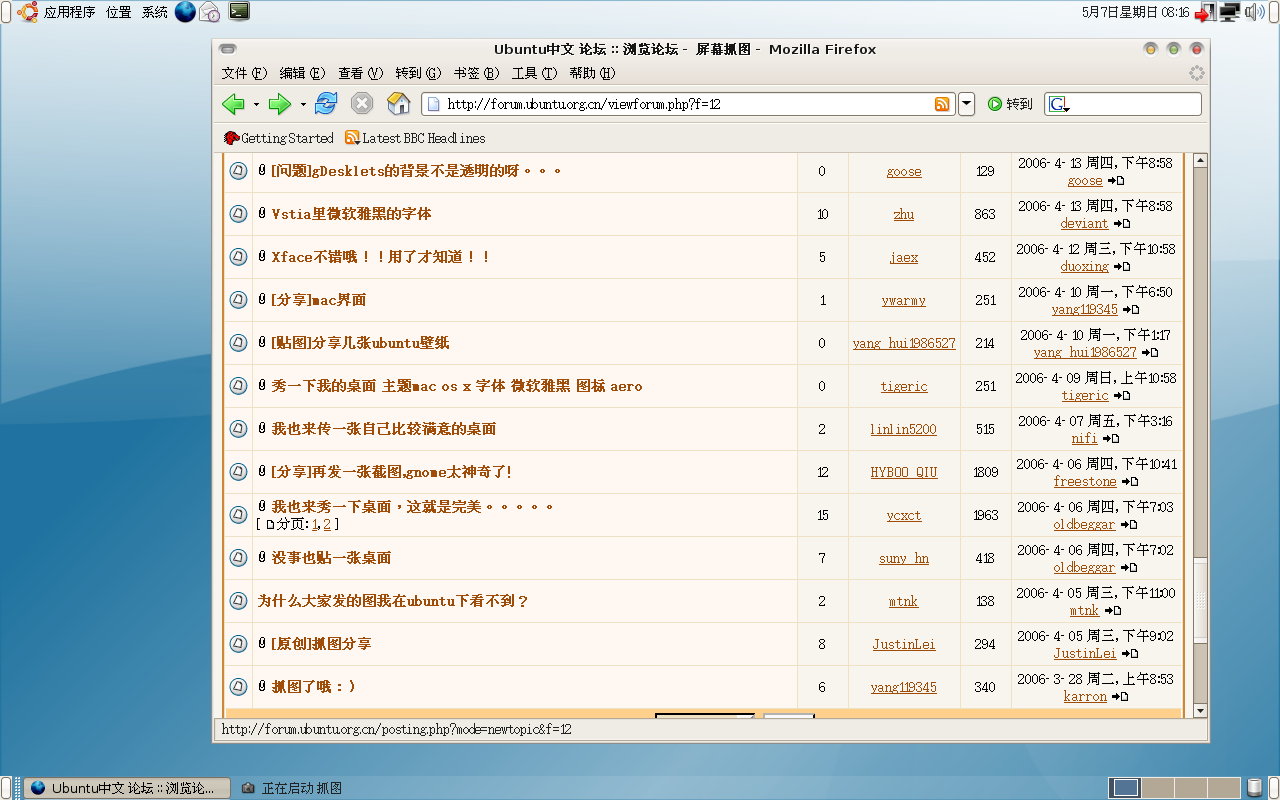Click the network monitor icon in tray
Viewport: 1280px width, 800px height.
click(1229, 12)
